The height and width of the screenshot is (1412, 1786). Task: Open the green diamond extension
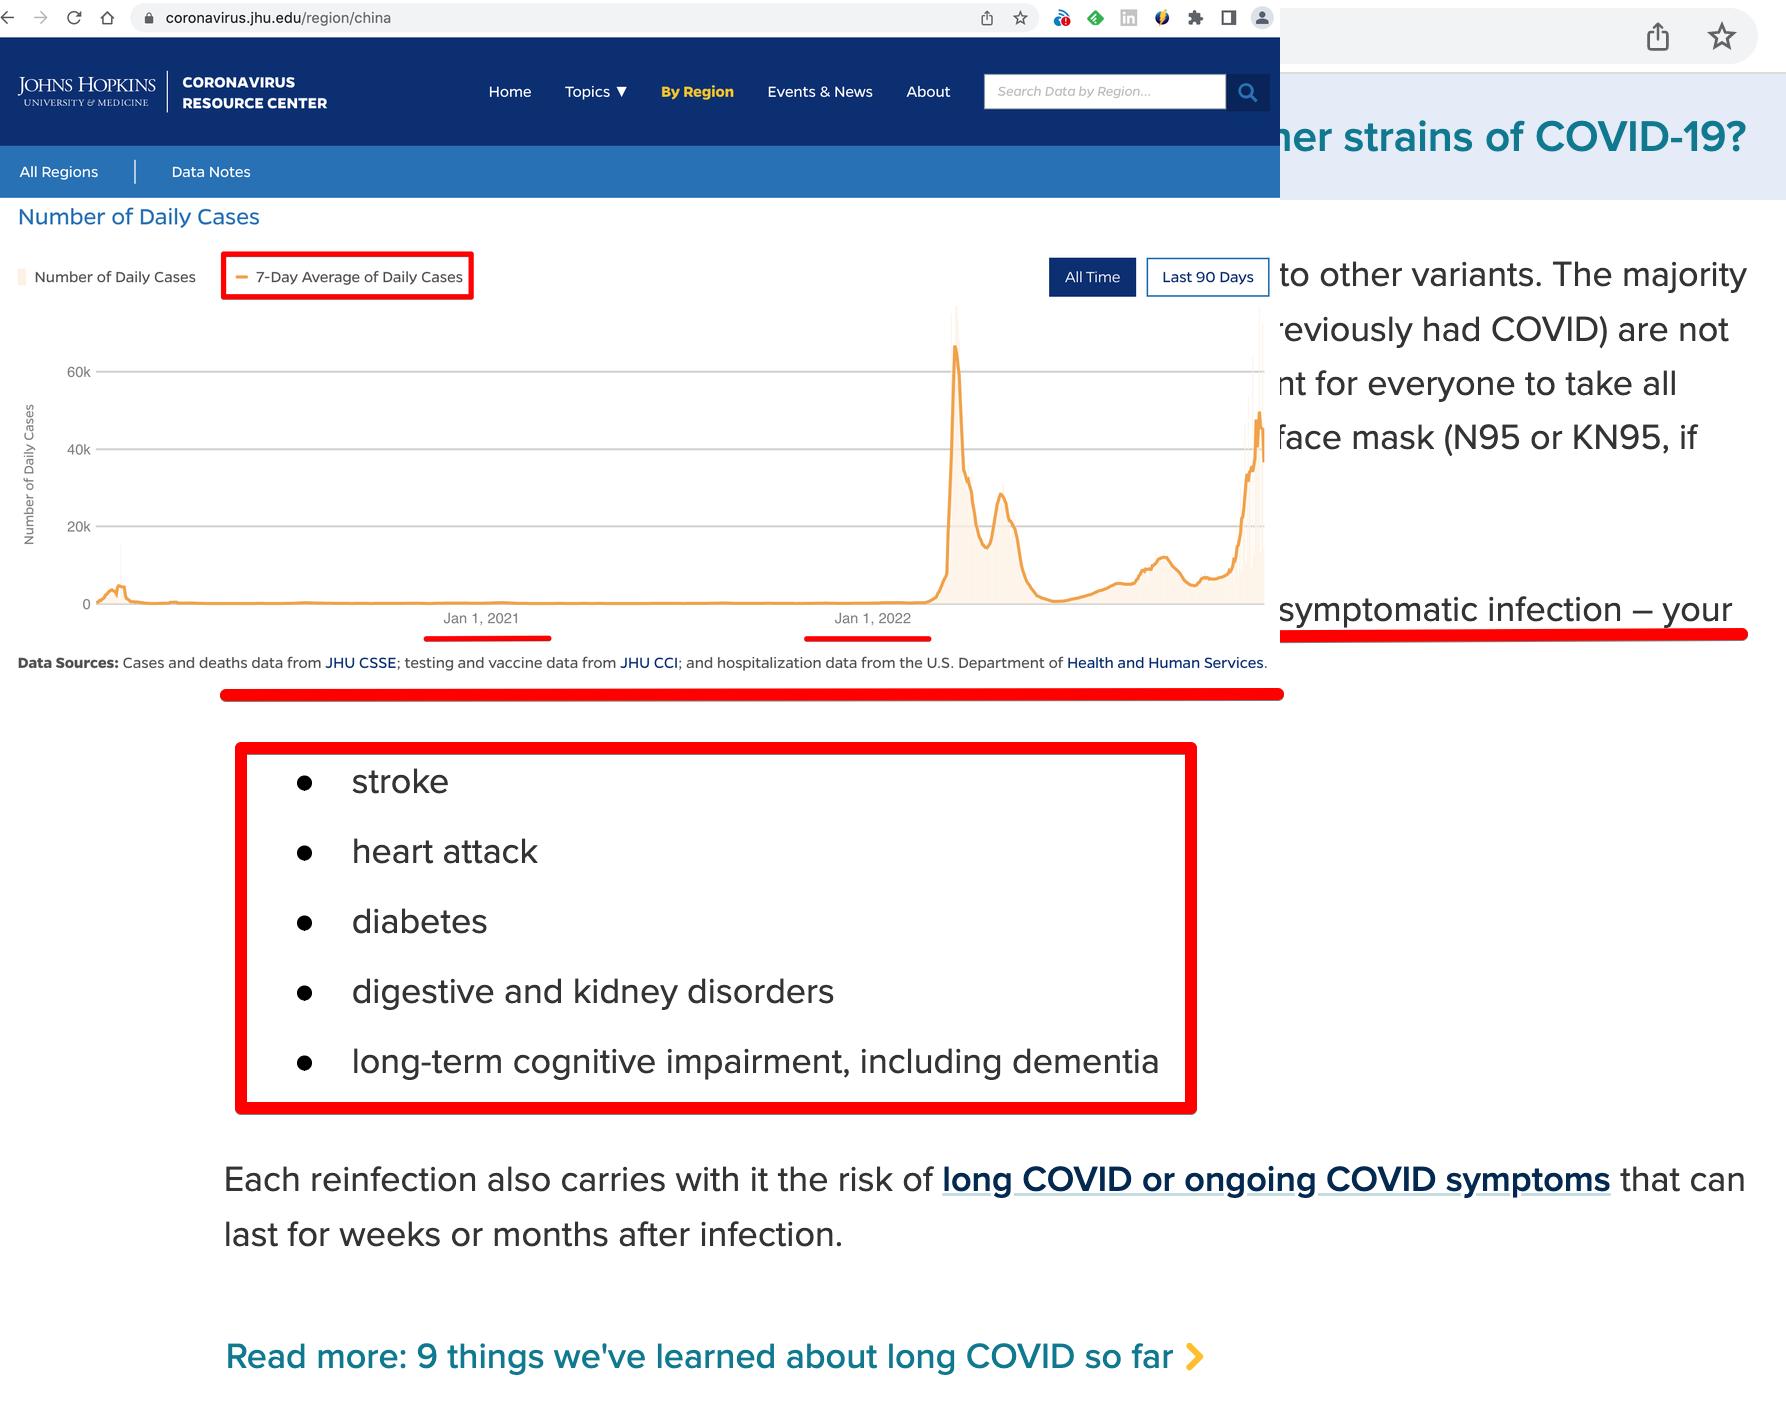(x=1095, y=18)
